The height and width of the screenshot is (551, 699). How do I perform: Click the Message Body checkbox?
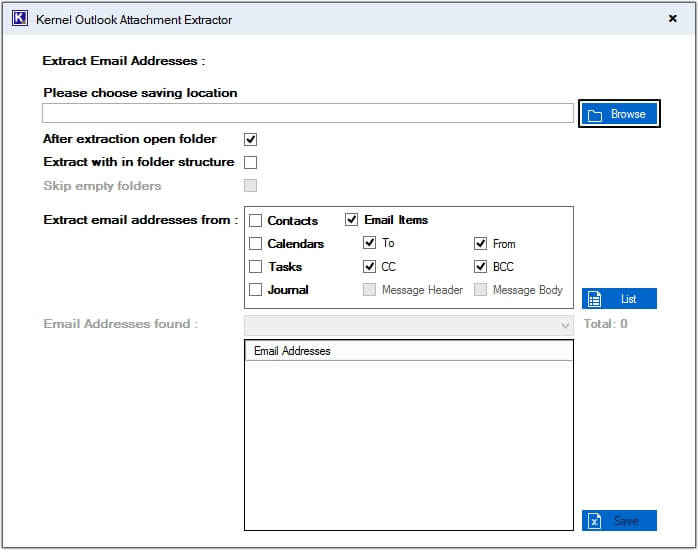481,290
